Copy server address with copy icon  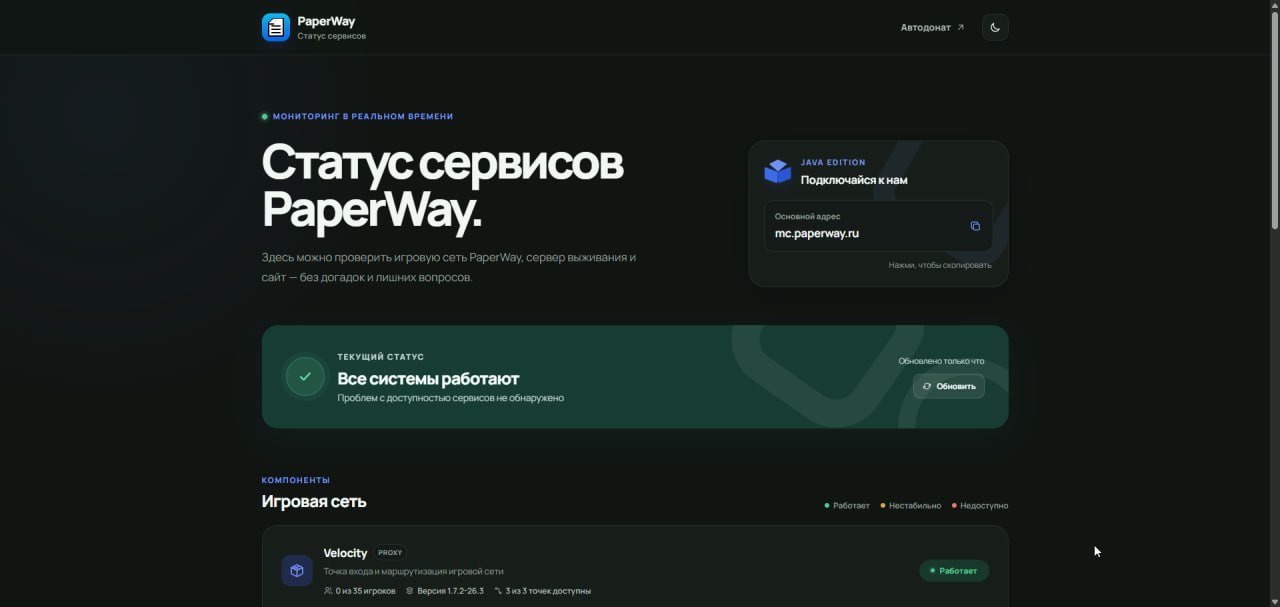click(x=975, y=226)
